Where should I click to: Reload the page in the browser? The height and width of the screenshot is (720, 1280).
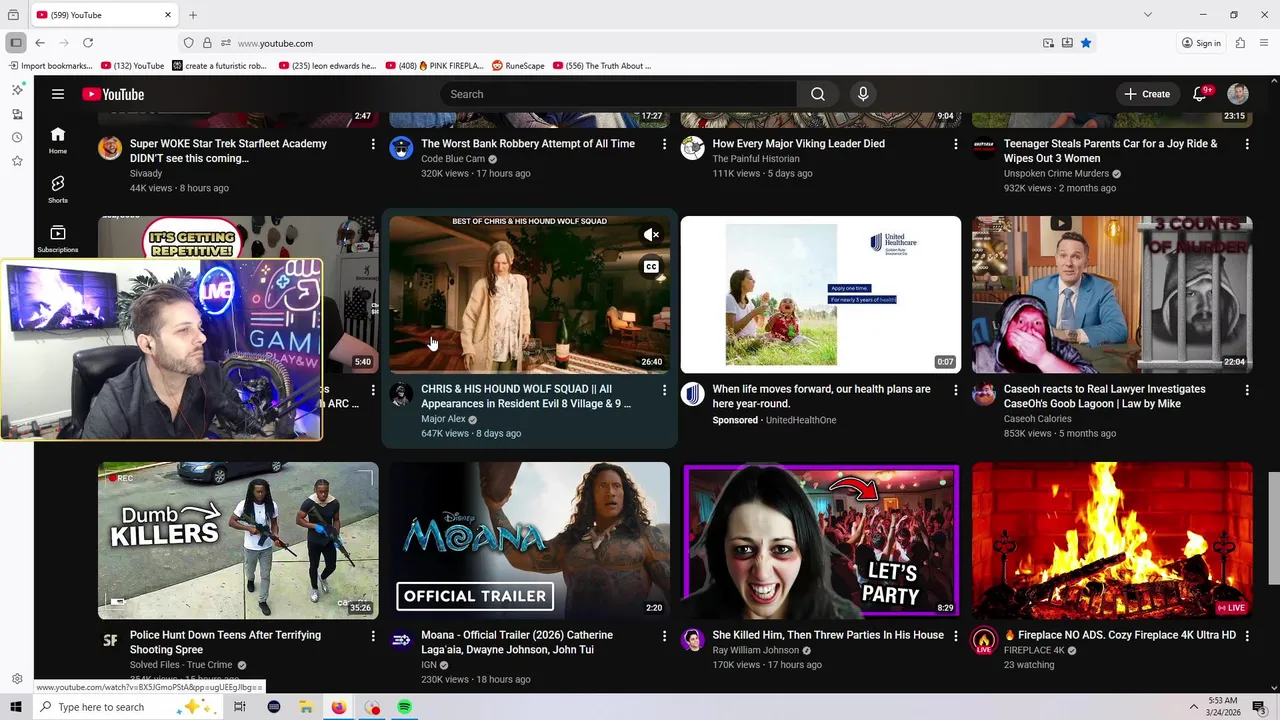(88, 43)
